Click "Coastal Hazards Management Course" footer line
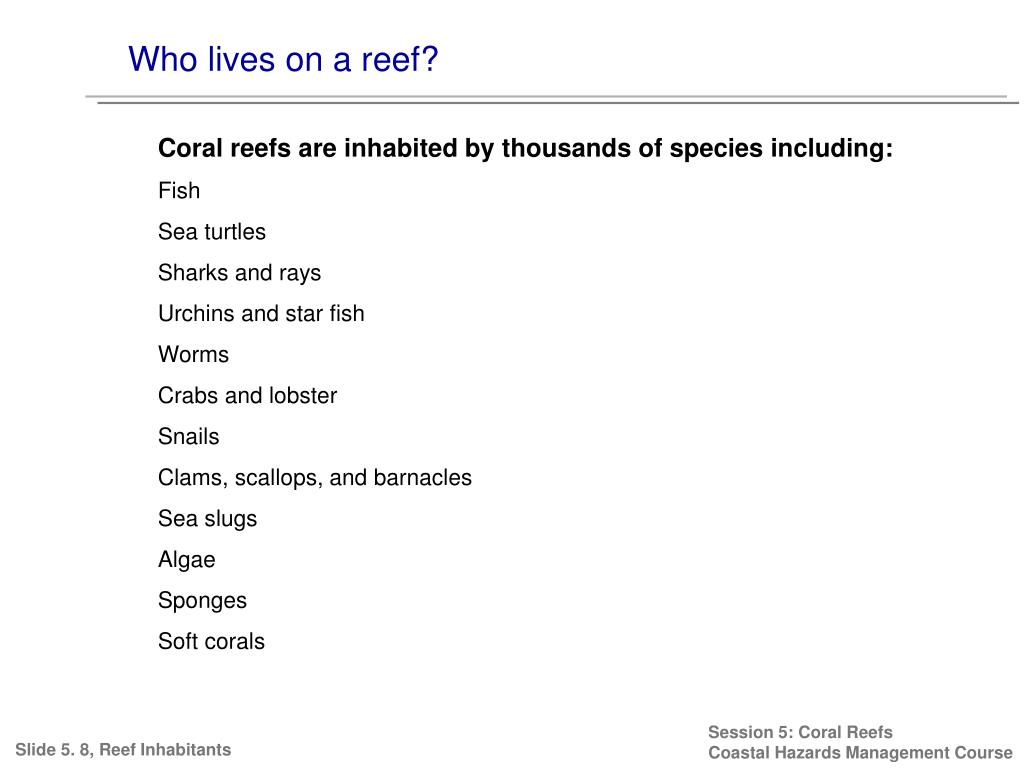This screenshot has height=768, width=1024. (860, 753)
